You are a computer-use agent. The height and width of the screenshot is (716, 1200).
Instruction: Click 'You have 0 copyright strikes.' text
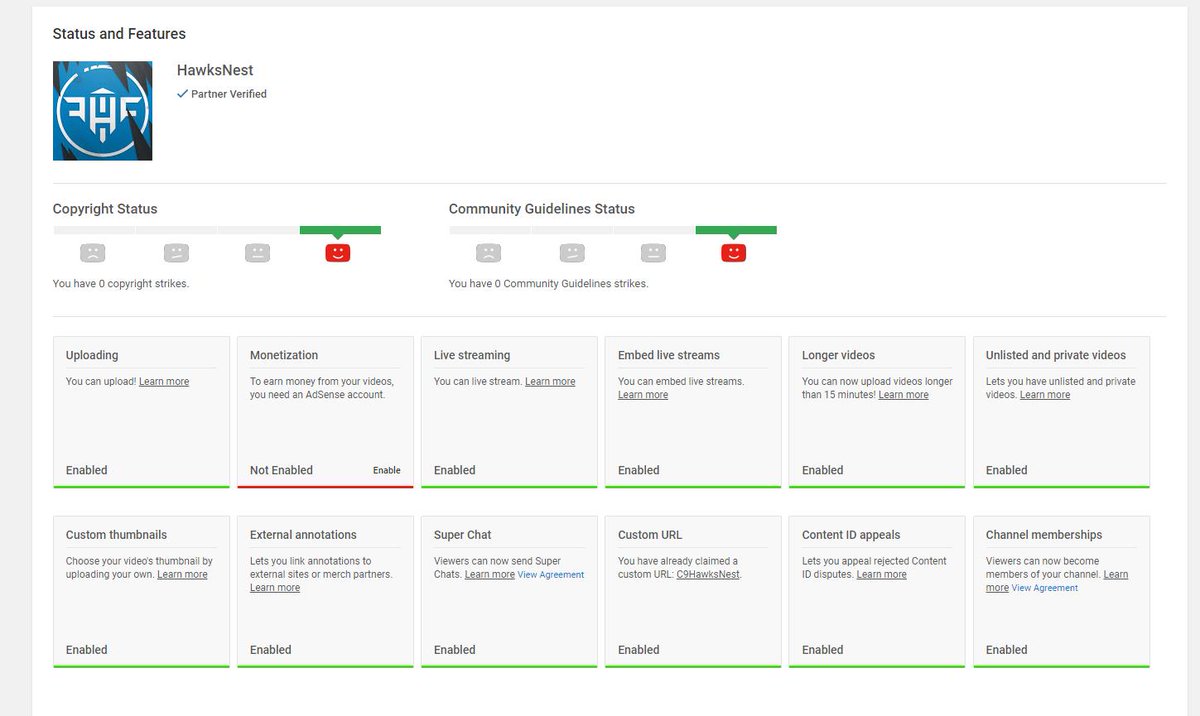coord(121,284)
